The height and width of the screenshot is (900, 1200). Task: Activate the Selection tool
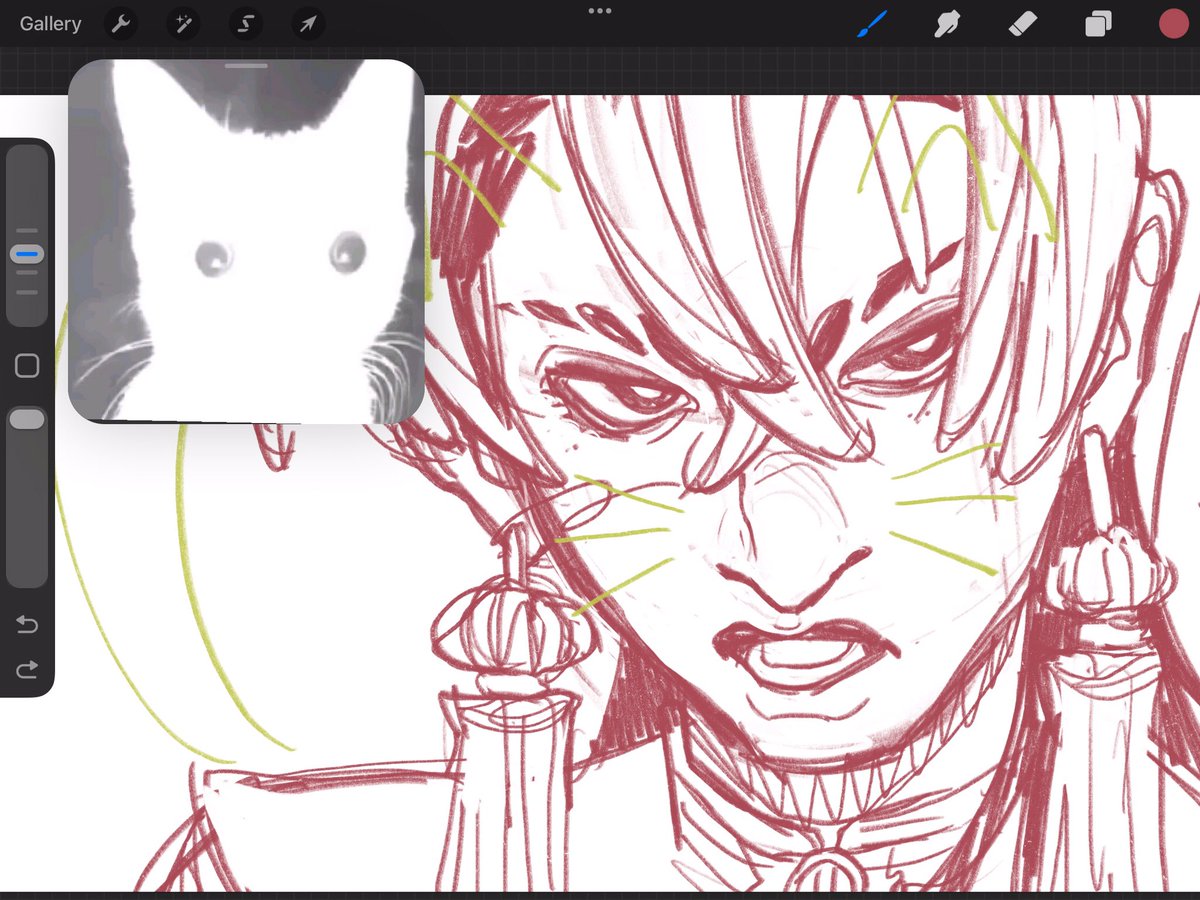(246, 24)
